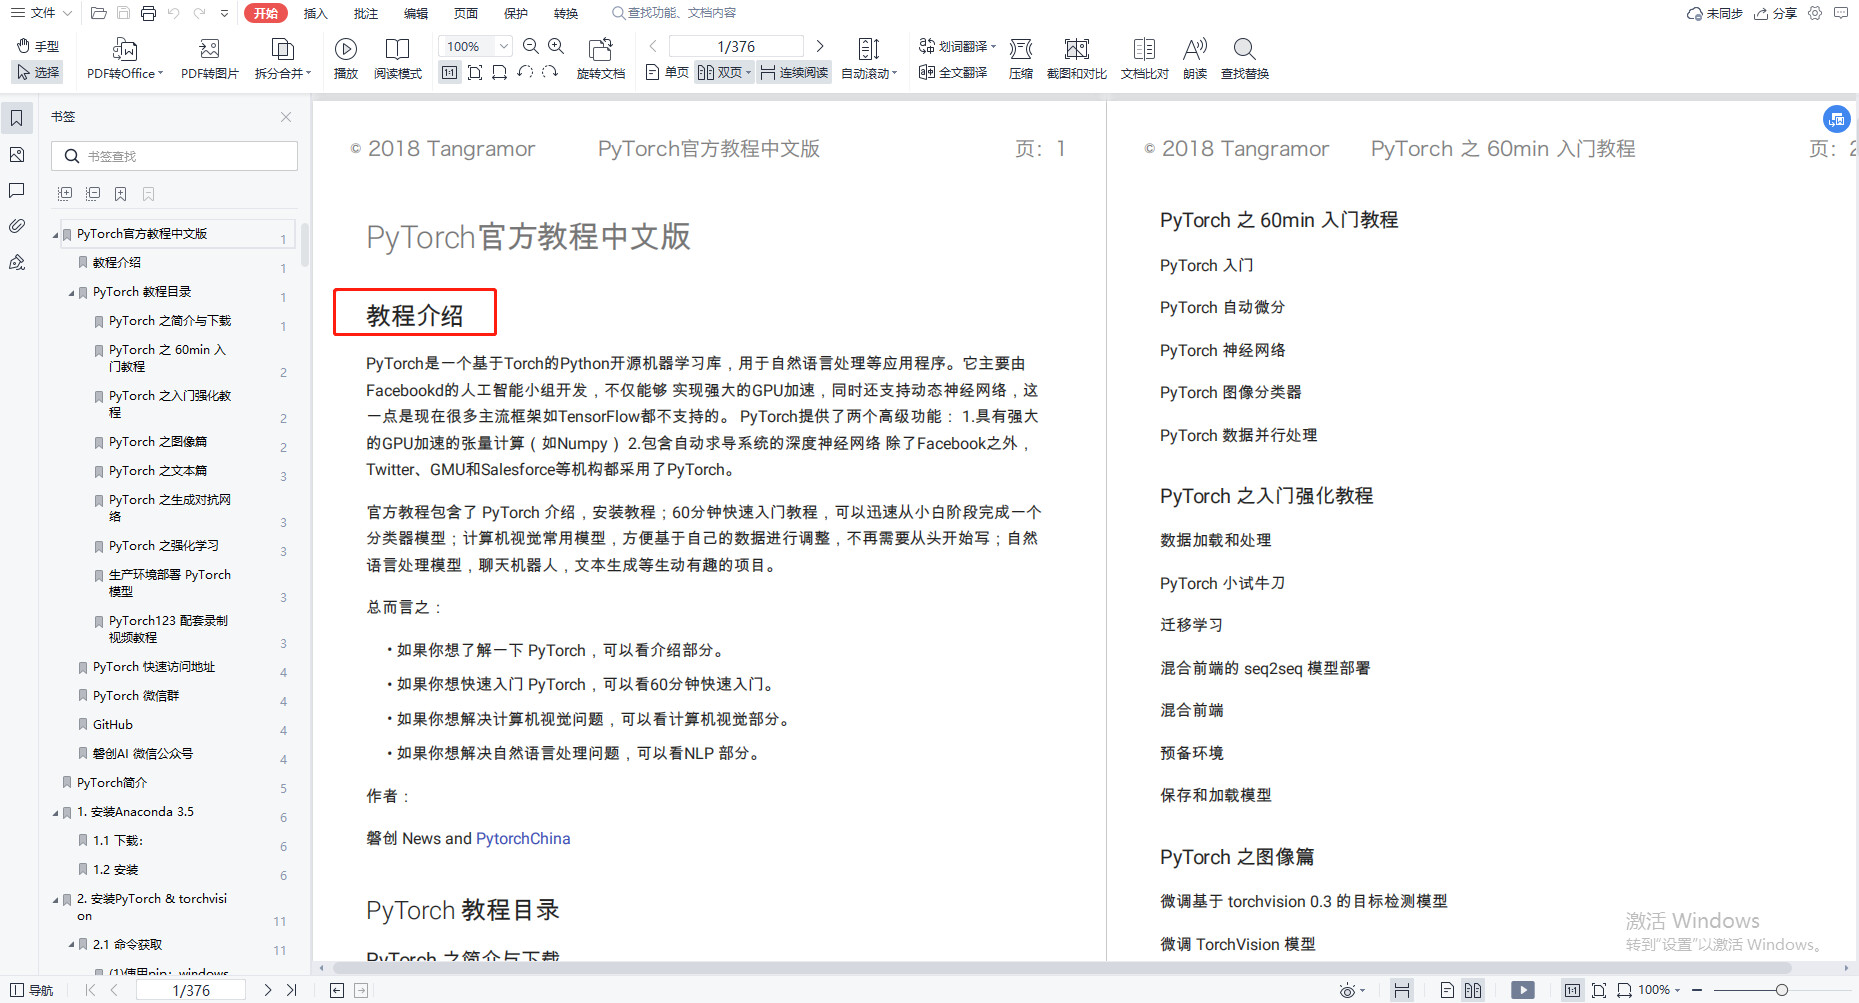Viewport: 1859px width, 1003px height.
Task: Adjust the zoom slider handle in status bar
Action: pos(1782,990)
